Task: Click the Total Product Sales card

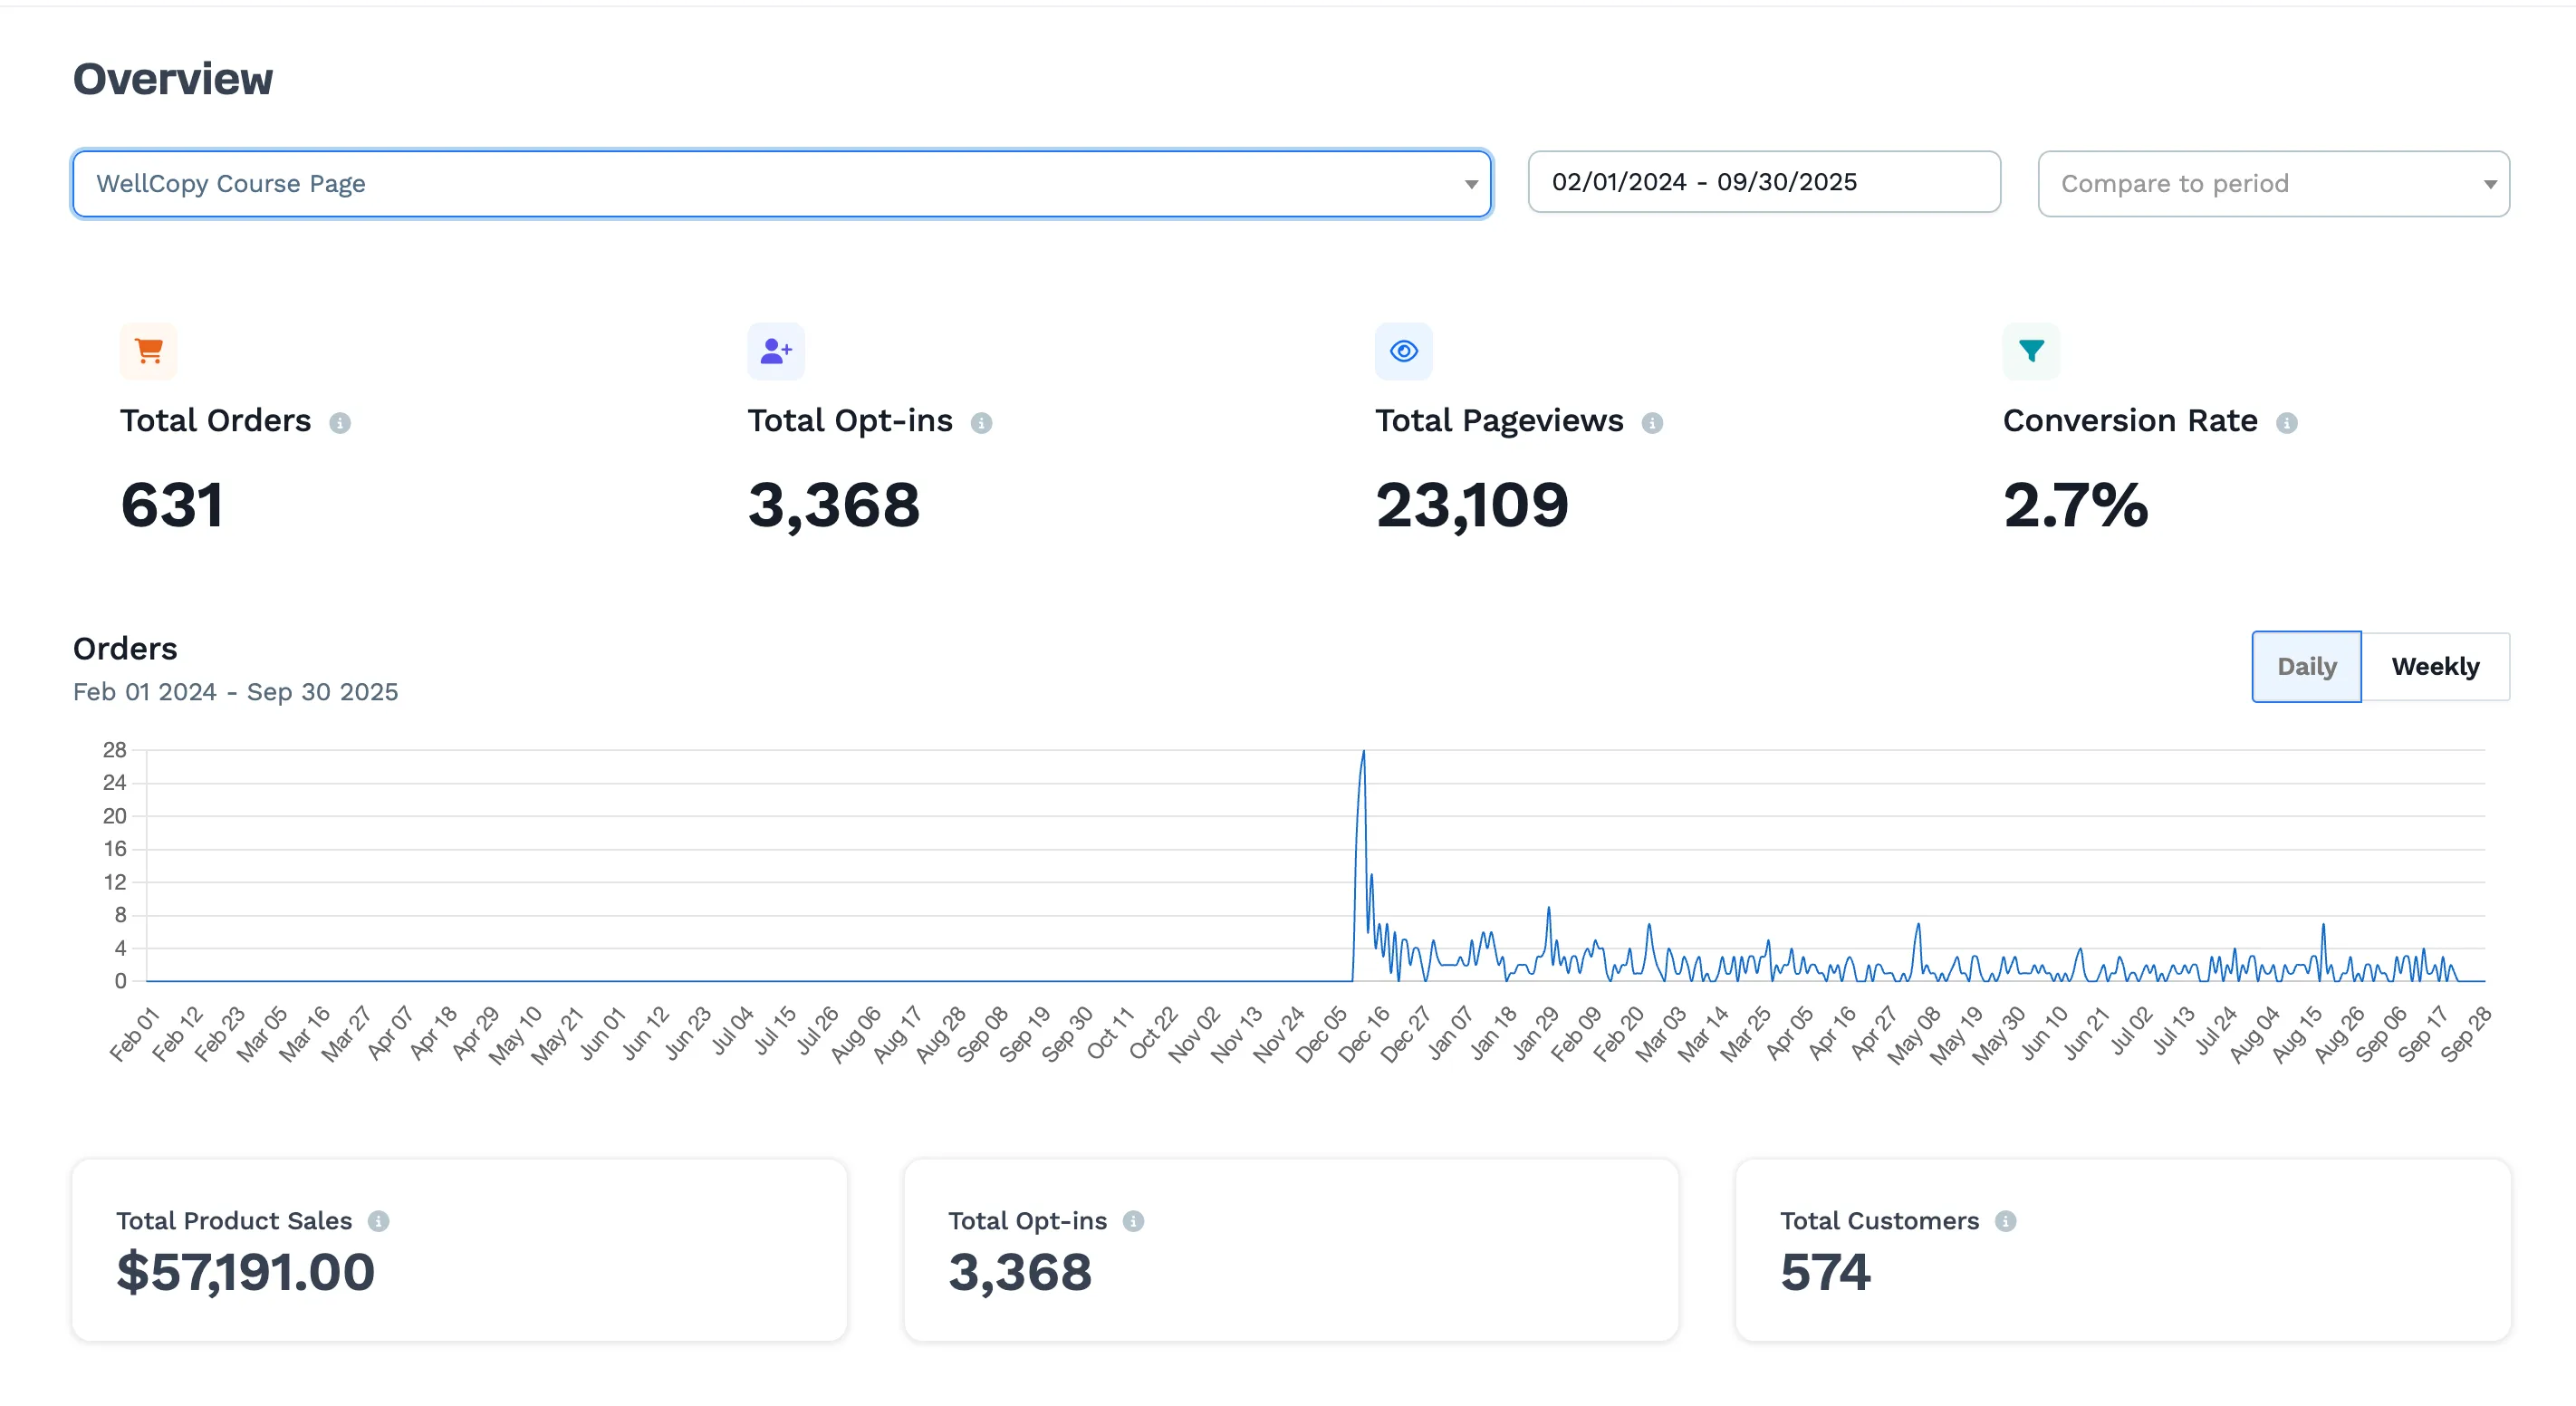Action: [459, 1250]
